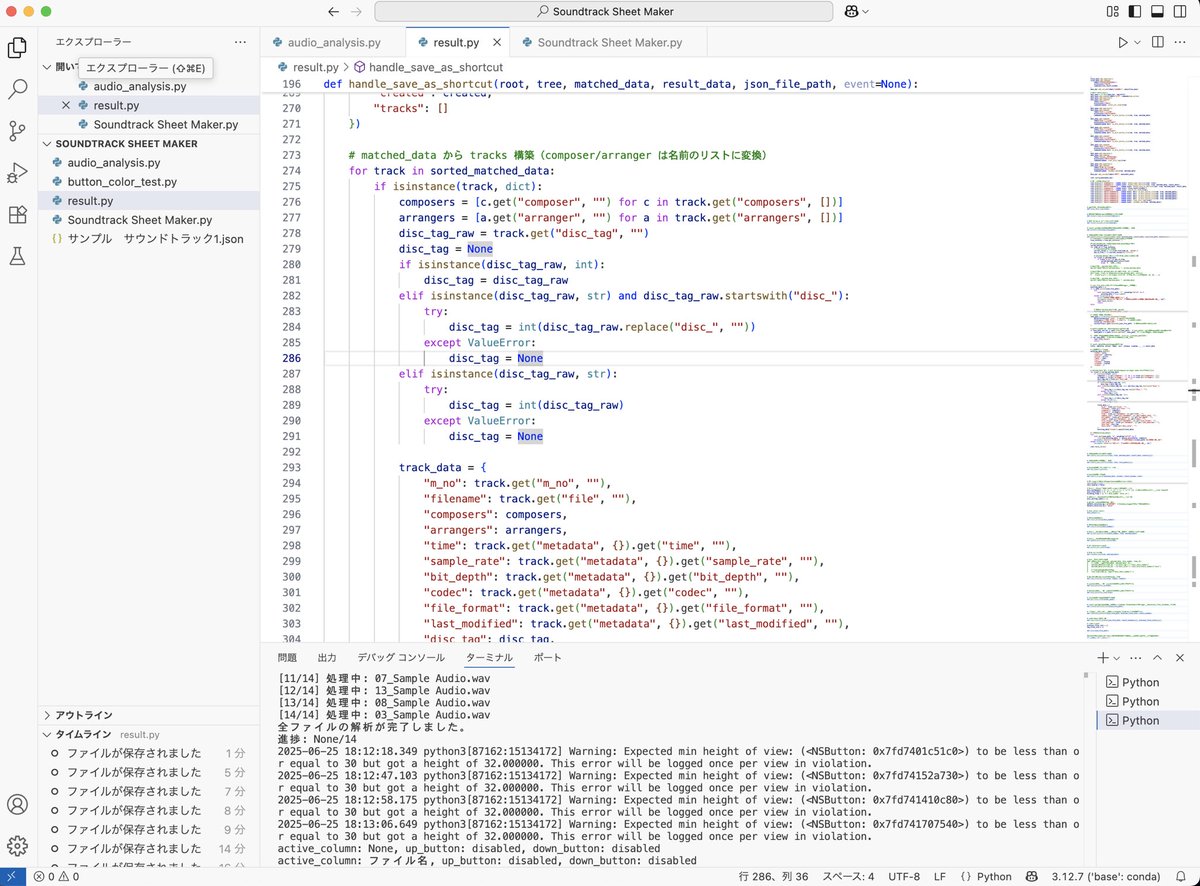
Task: Close the terminal panel
Action: pyautogui.click(x=1181, y=658)
